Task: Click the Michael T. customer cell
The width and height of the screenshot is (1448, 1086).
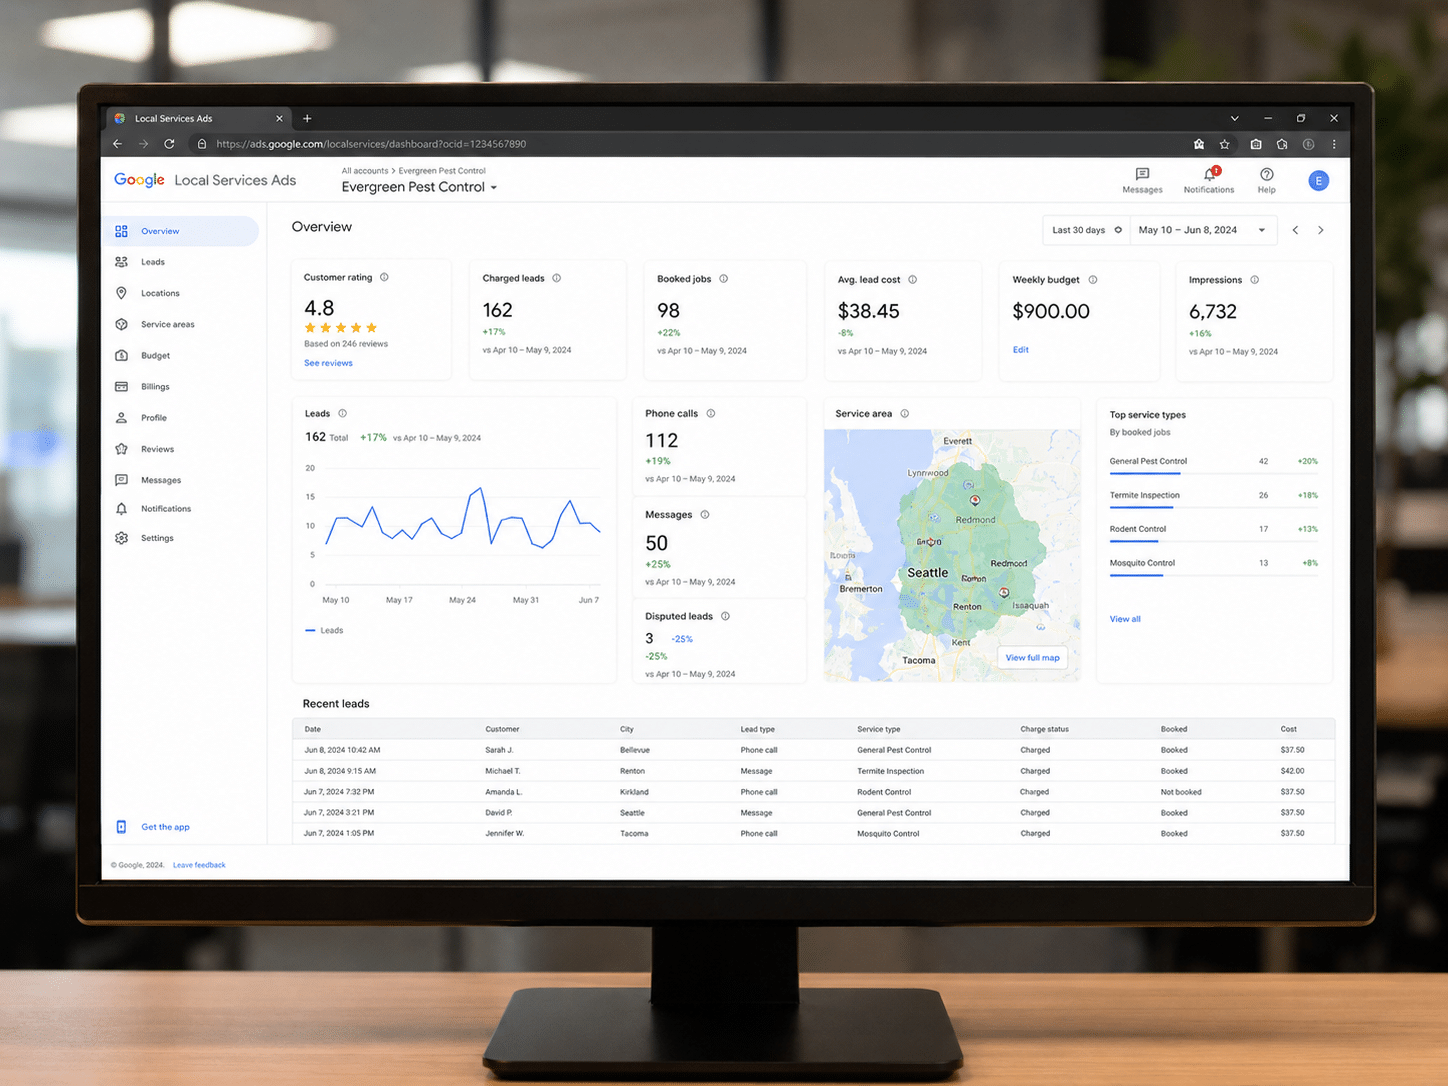Action: [503, 771]
